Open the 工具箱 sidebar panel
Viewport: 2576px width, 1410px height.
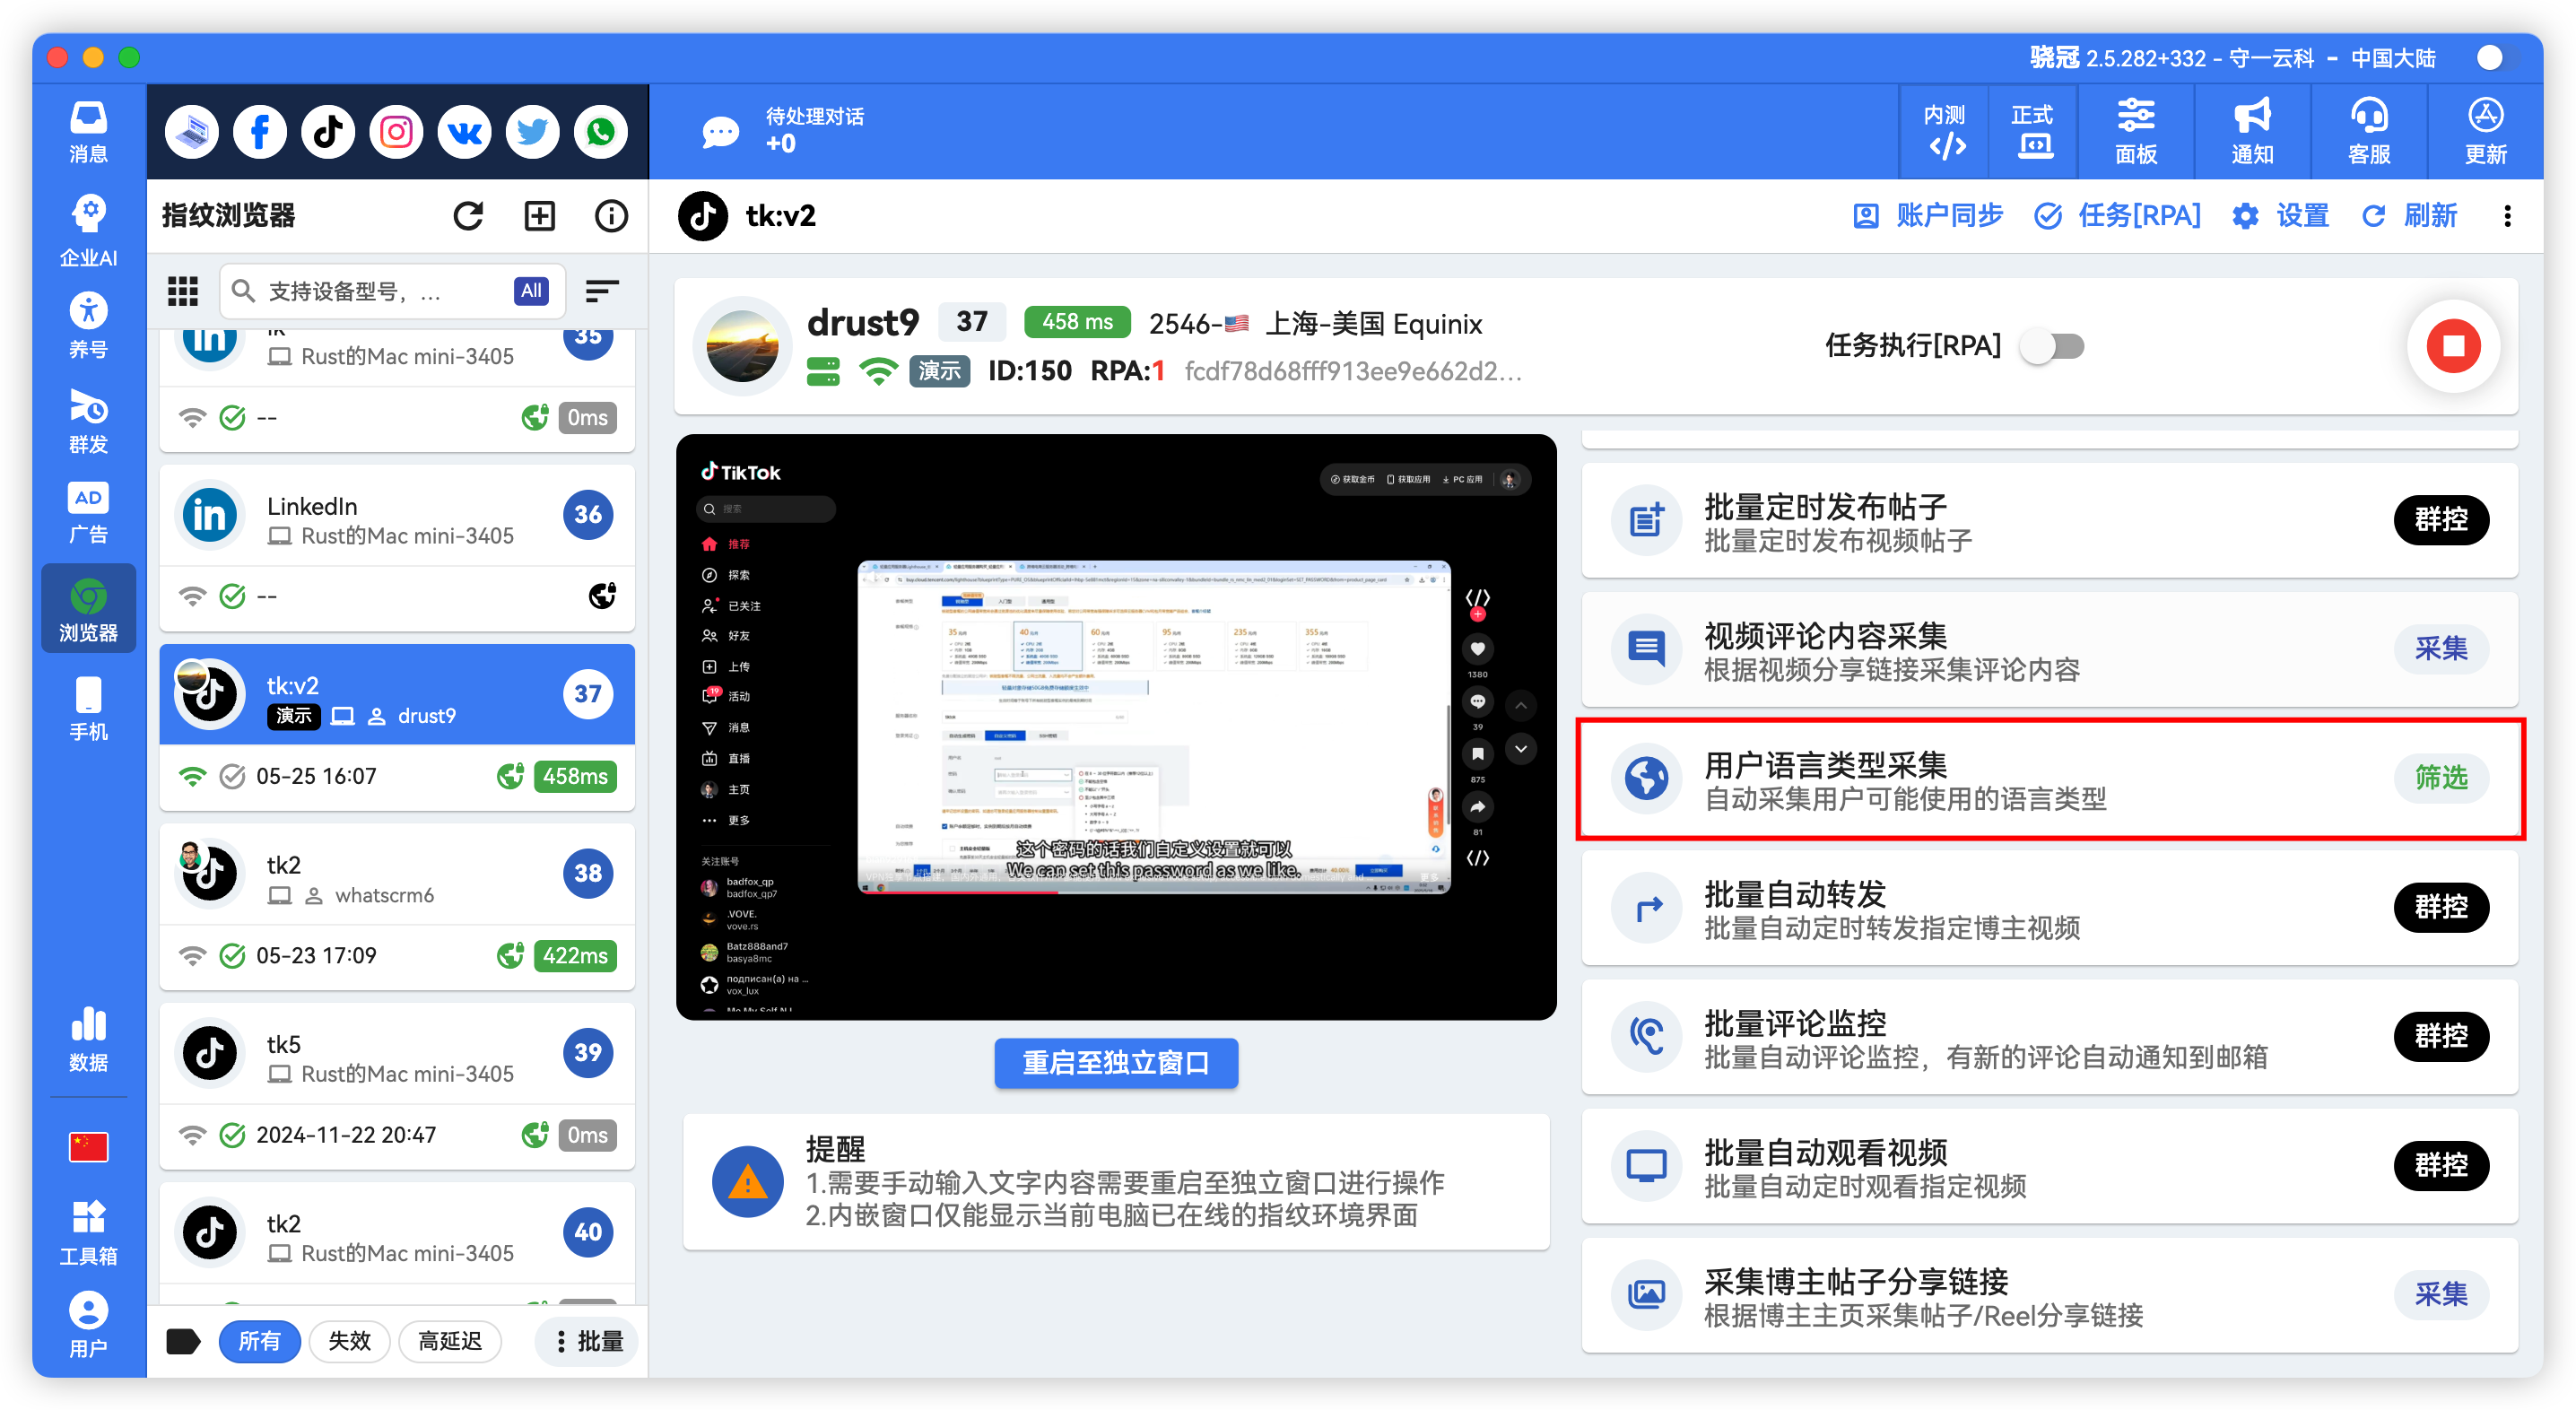click(88, 1228)
